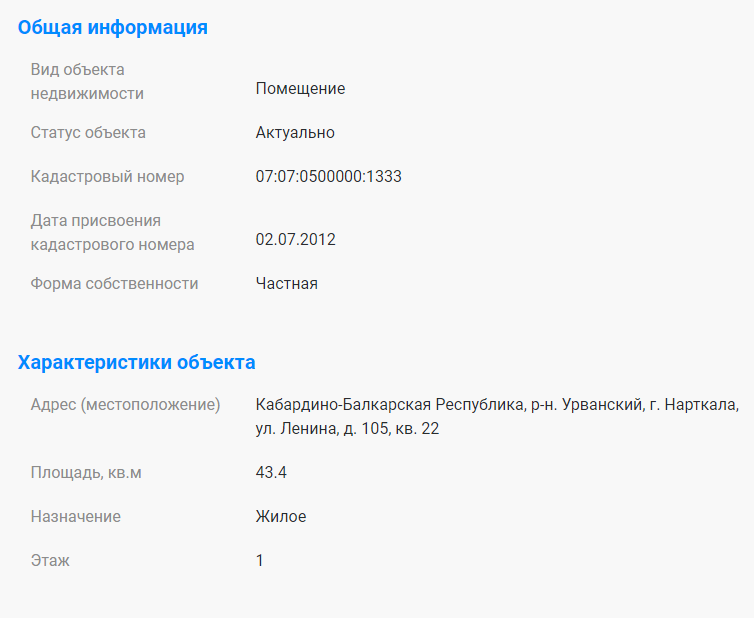754x618 pixels.
Task: Click the "Адрес (местоположение)" label
Action: click(x=125, y=405)
